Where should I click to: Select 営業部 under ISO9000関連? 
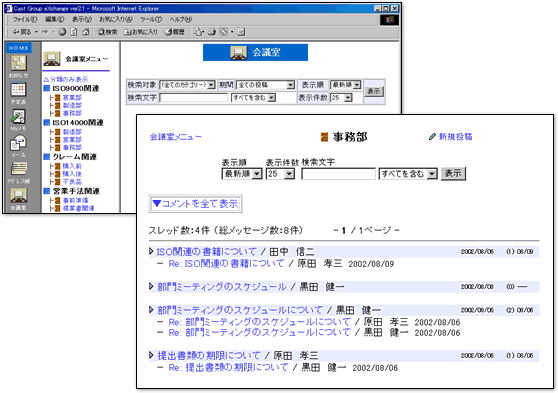[72, 97]
